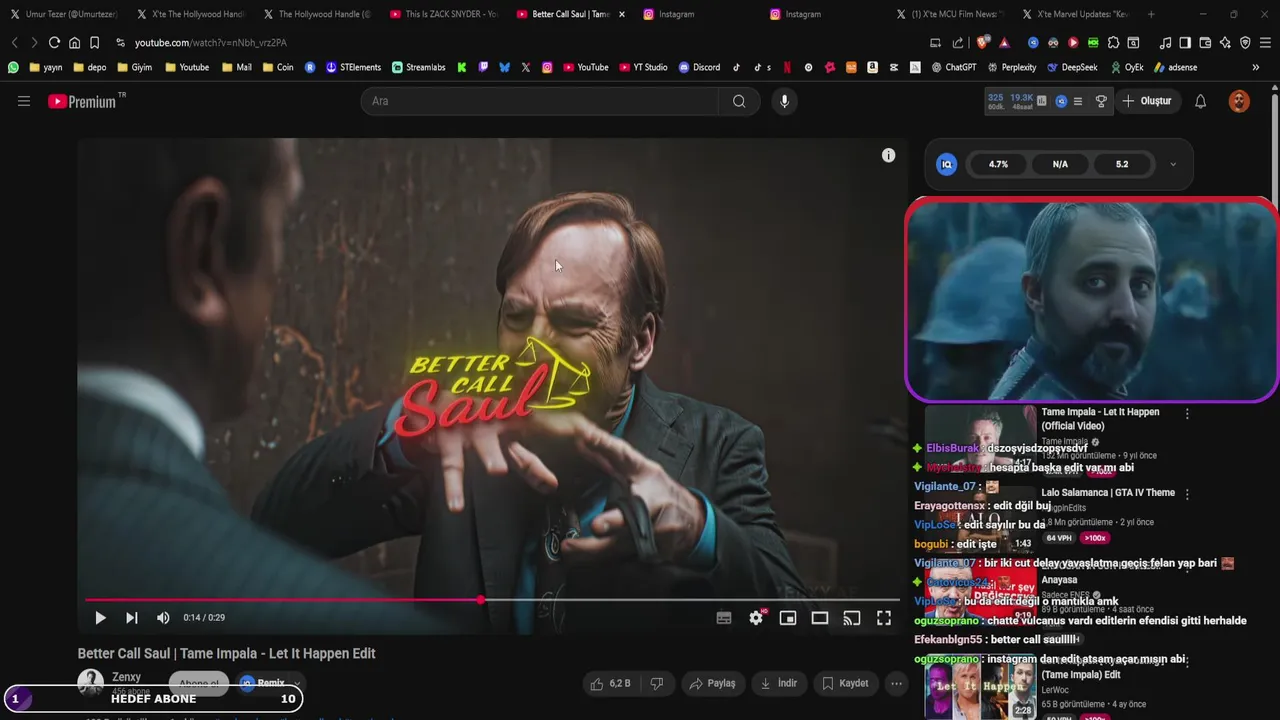Viewport: 1280px width, 720px height.
Task: Expand the vidIQ score panel chevron
Action: [x=1173, y=164]
